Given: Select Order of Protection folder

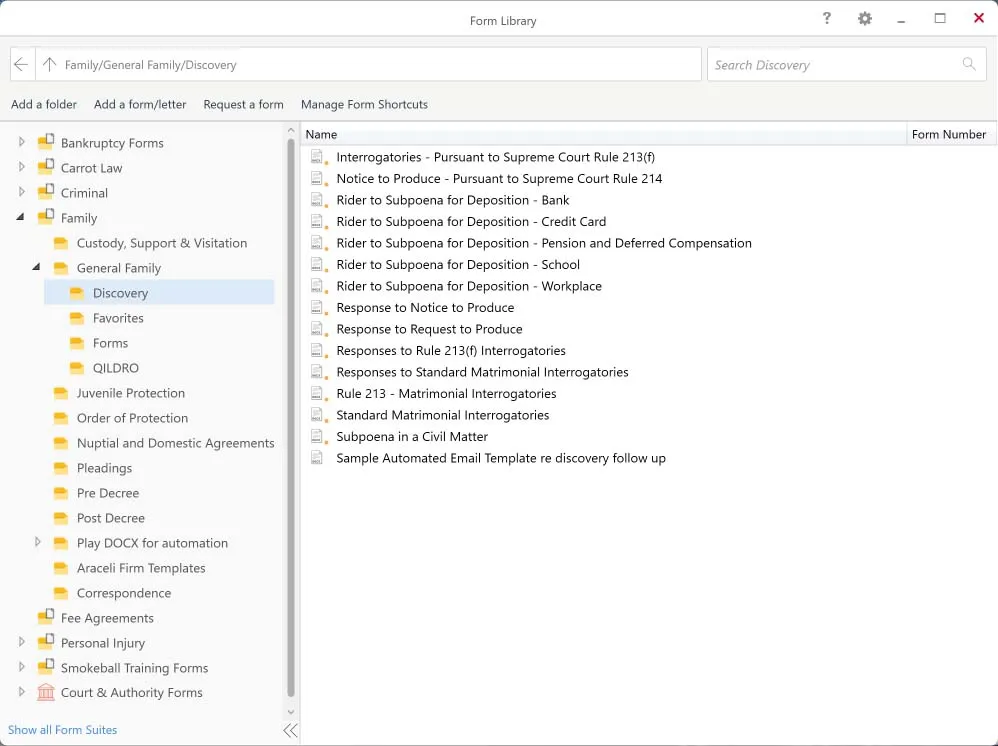Looking at the screenshot, I should pos(132,418).
